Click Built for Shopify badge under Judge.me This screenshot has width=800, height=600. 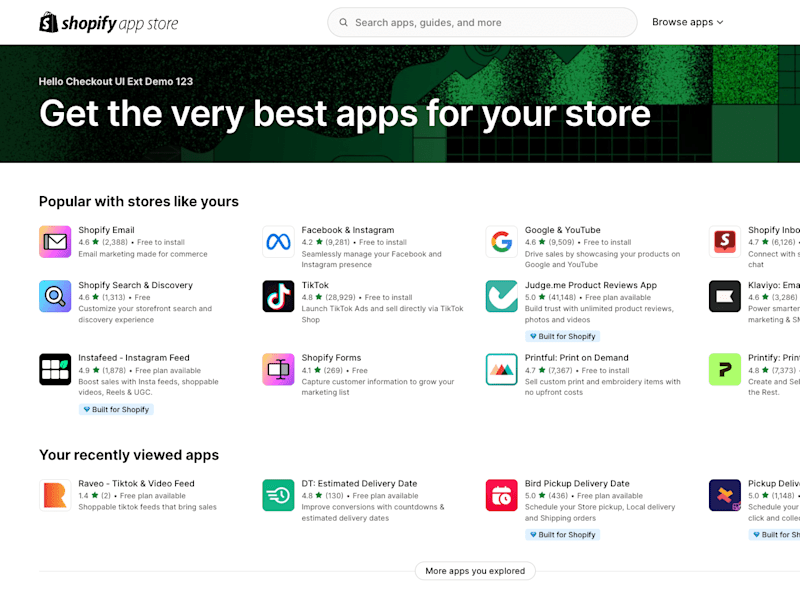(562, 336)
